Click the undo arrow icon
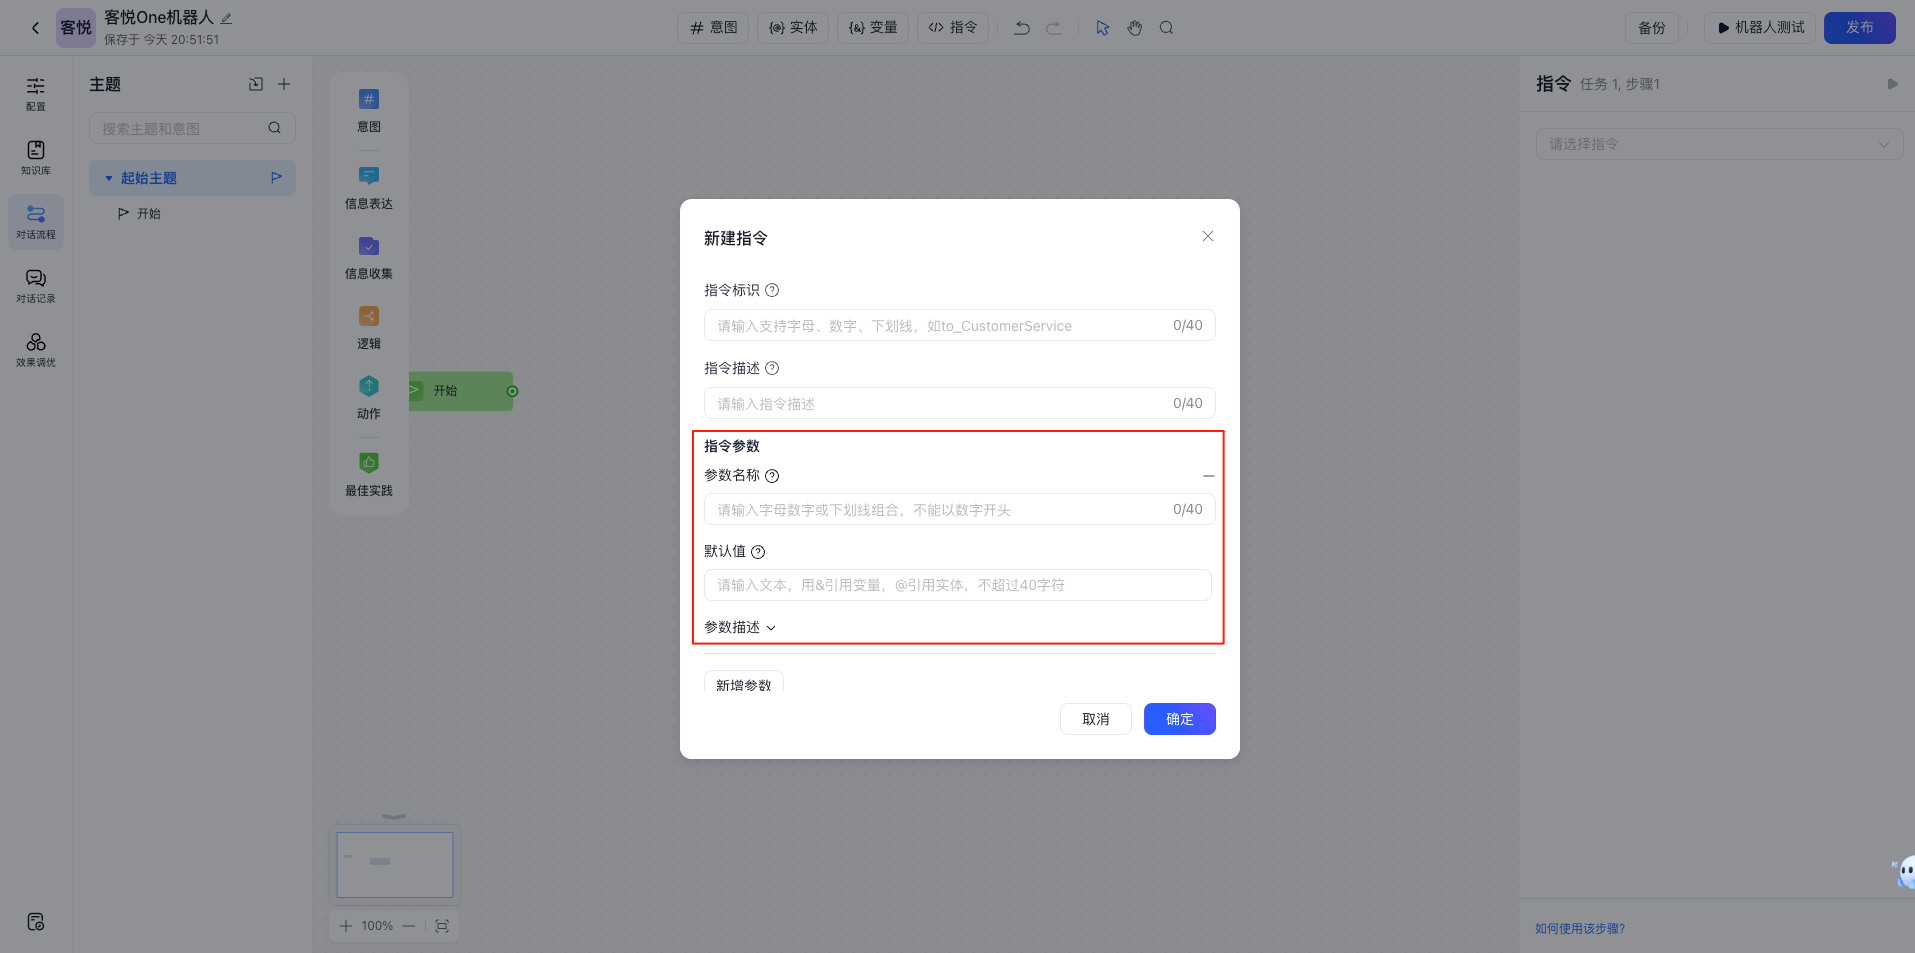The image size is (1915, 953). (x=1021, y=28)
